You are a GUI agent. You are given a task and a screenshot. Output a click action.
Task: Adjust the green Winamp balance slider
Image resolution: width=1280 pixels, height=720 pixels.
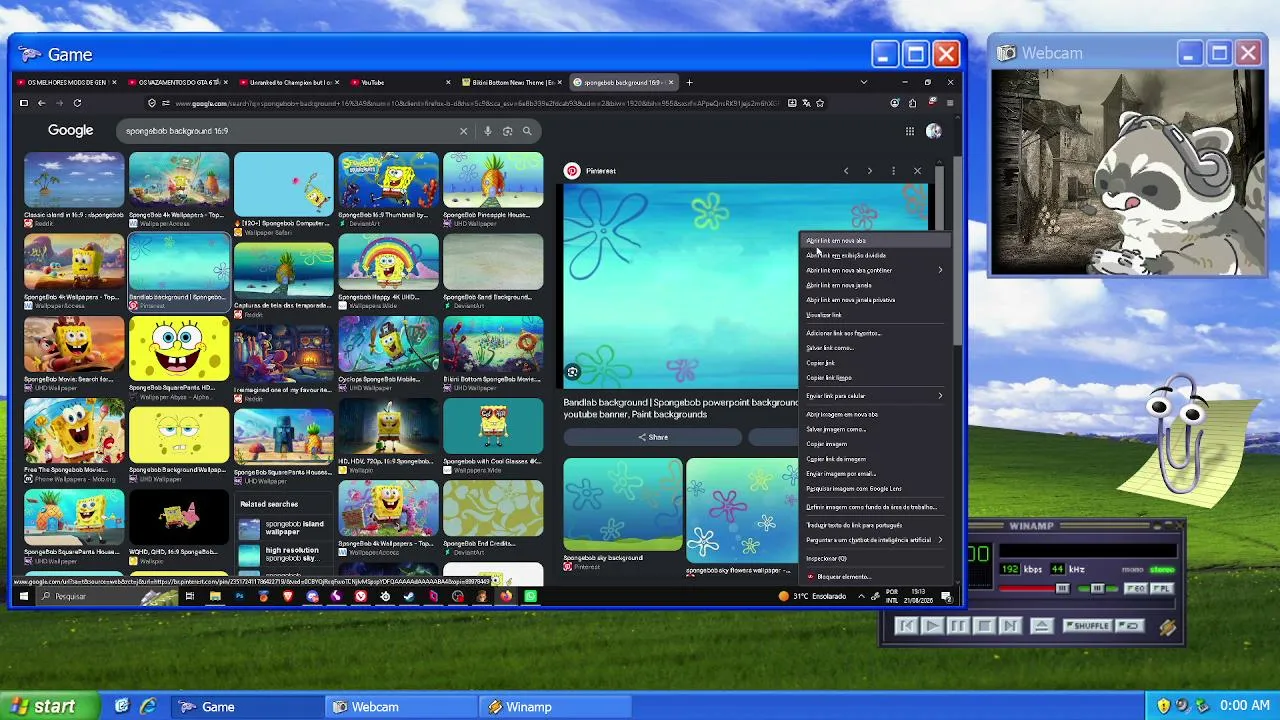pos(1097,589)
